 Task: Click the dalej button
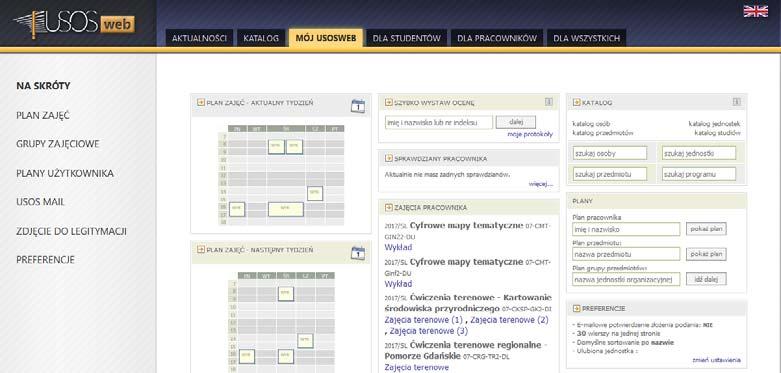pyautogui.click(x=516, y=122)
